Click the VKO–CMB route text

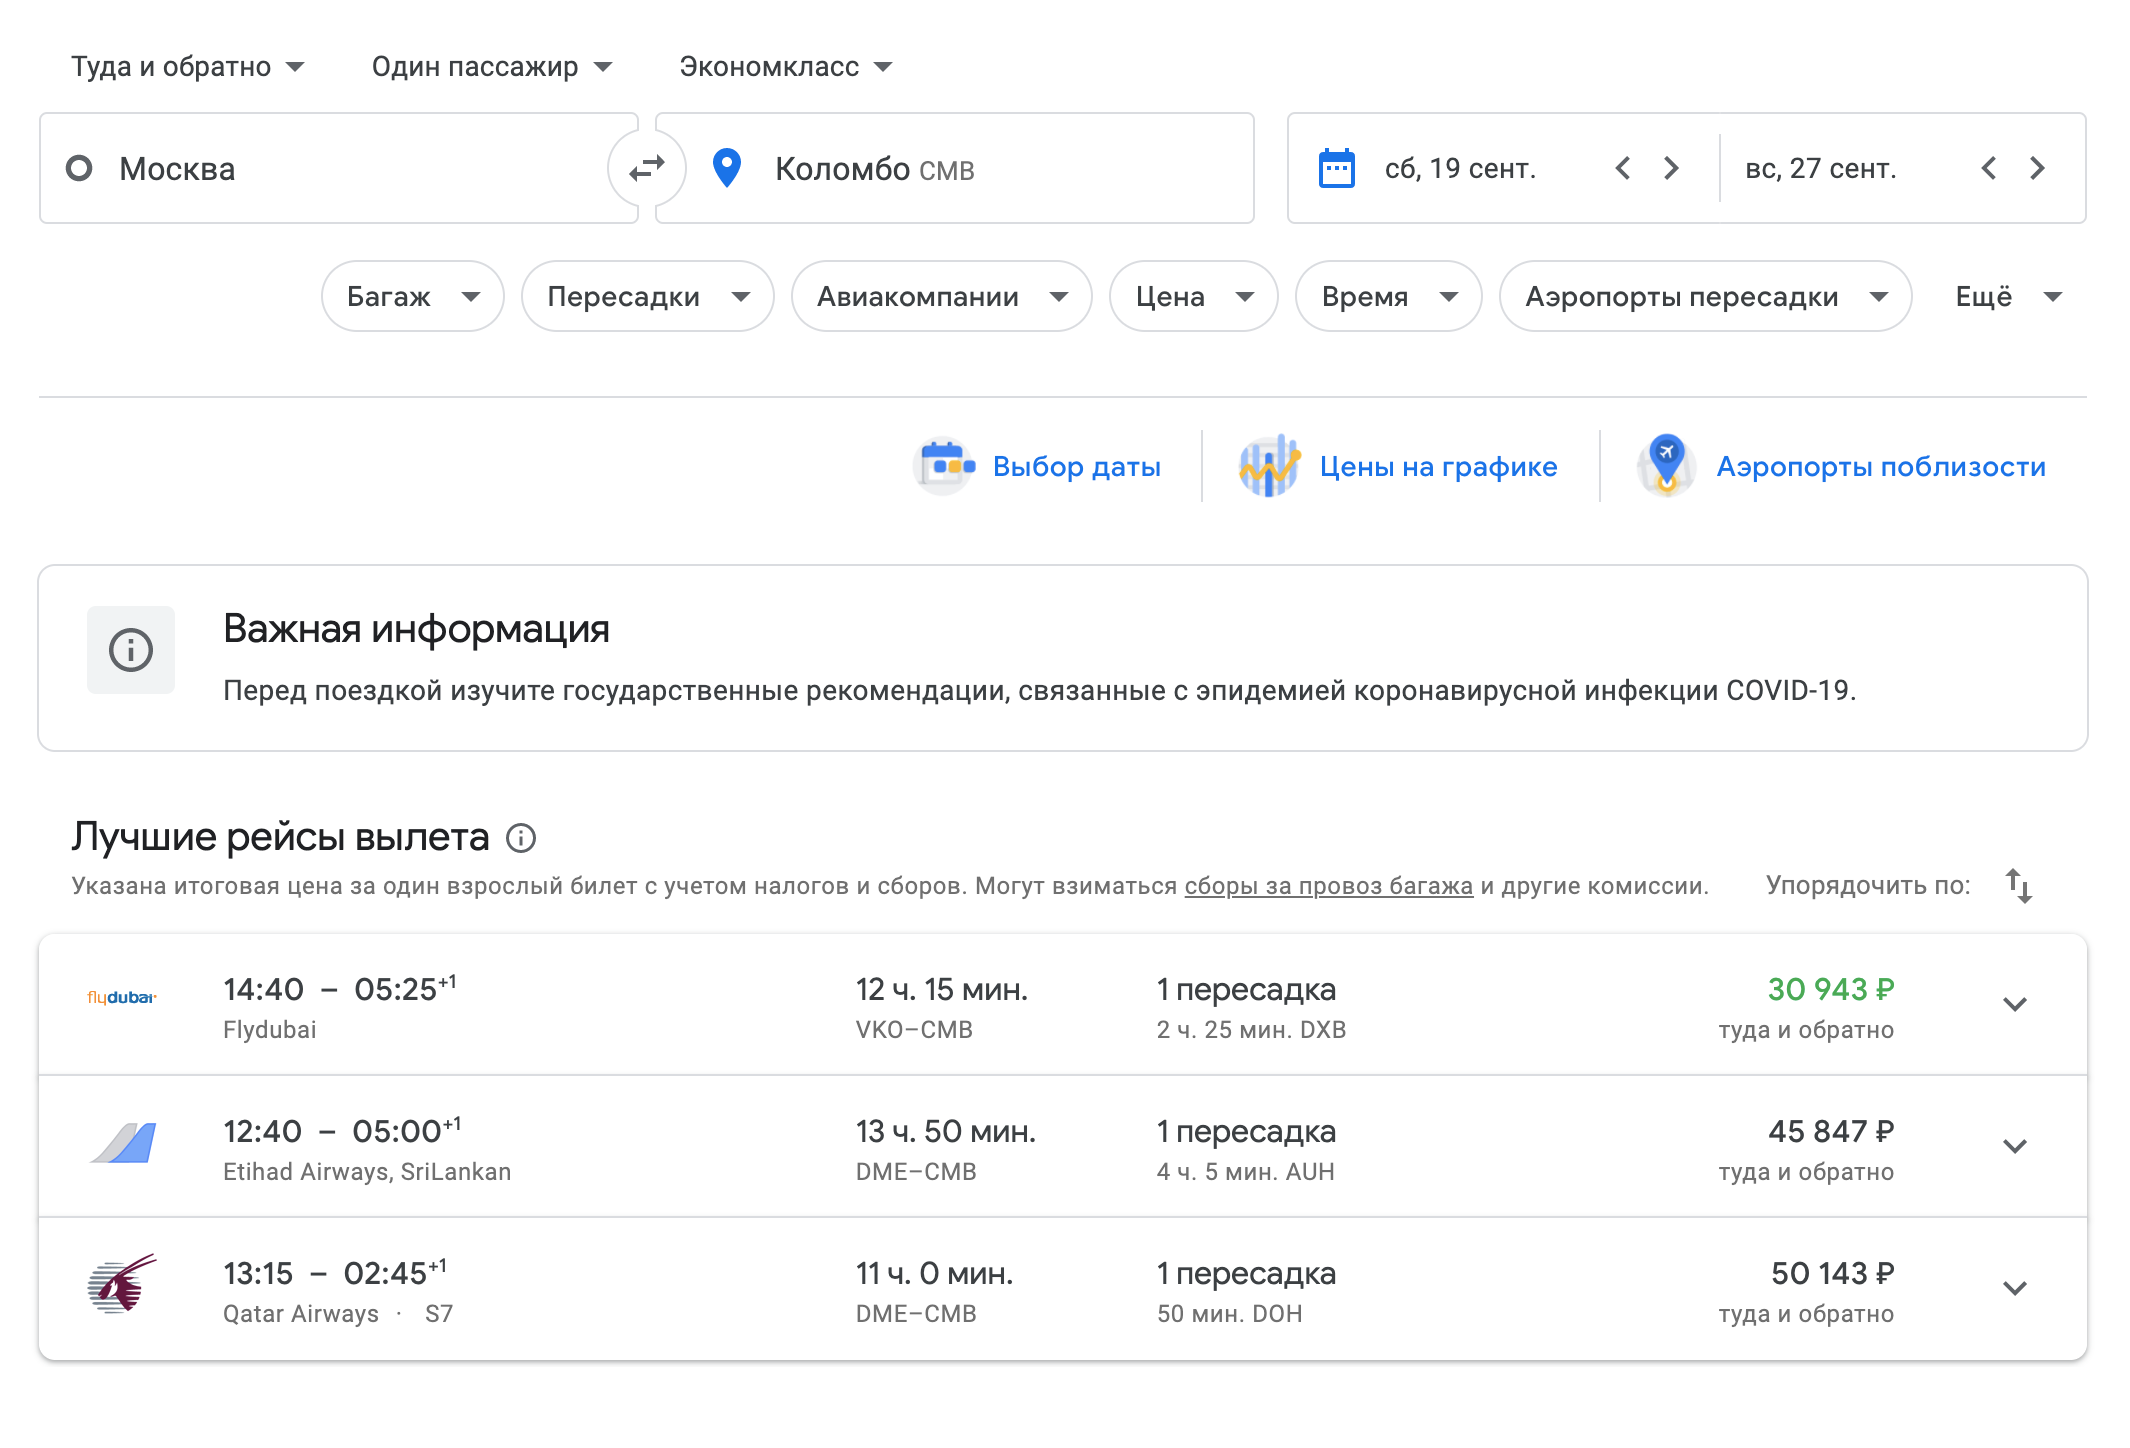914,1030
